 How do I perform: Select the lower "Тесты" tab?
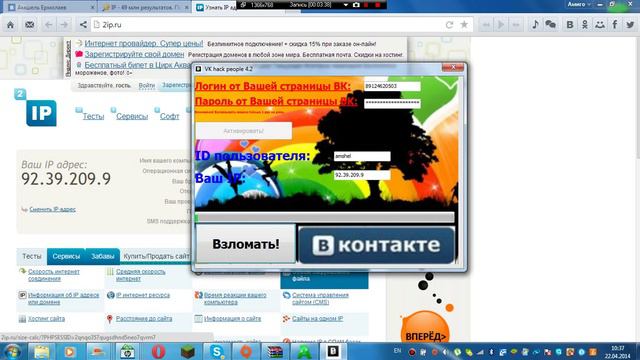click(32, 256)
